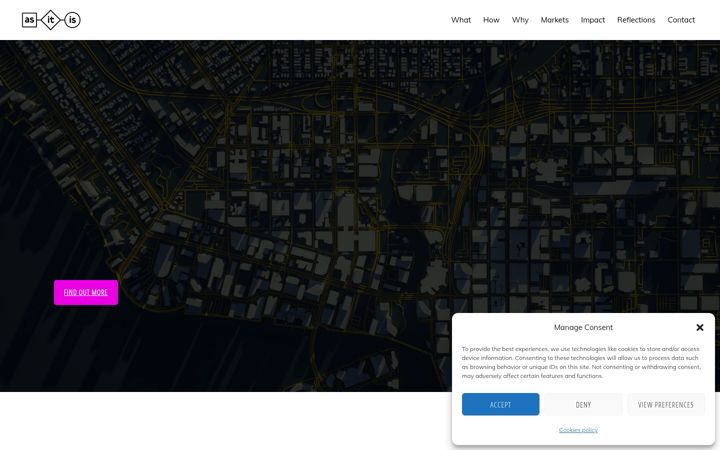
Task: Go to the How section
Action: tap(491, 20)
